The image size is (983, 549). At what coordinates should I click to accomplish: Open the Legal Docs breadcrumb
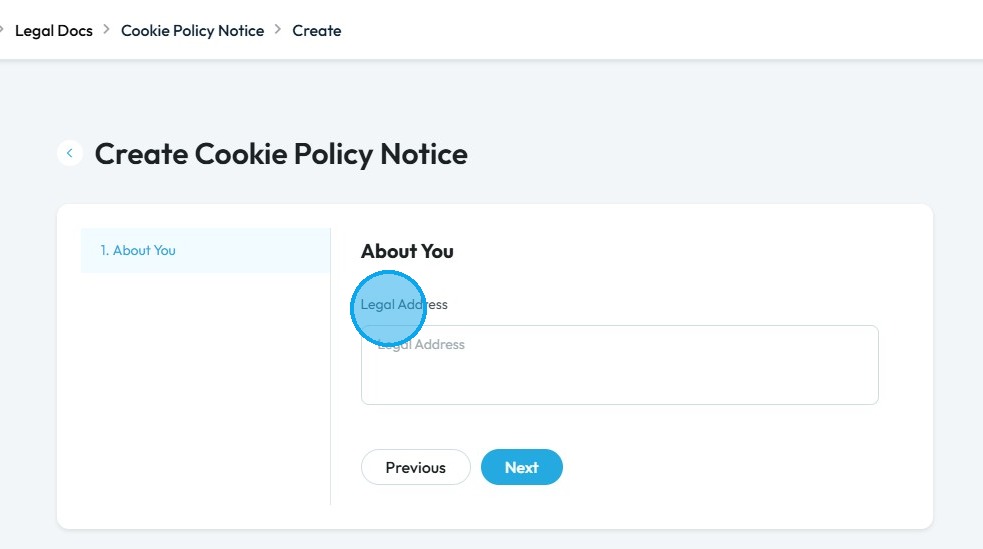pyautogui.click(x=54, y=31)
